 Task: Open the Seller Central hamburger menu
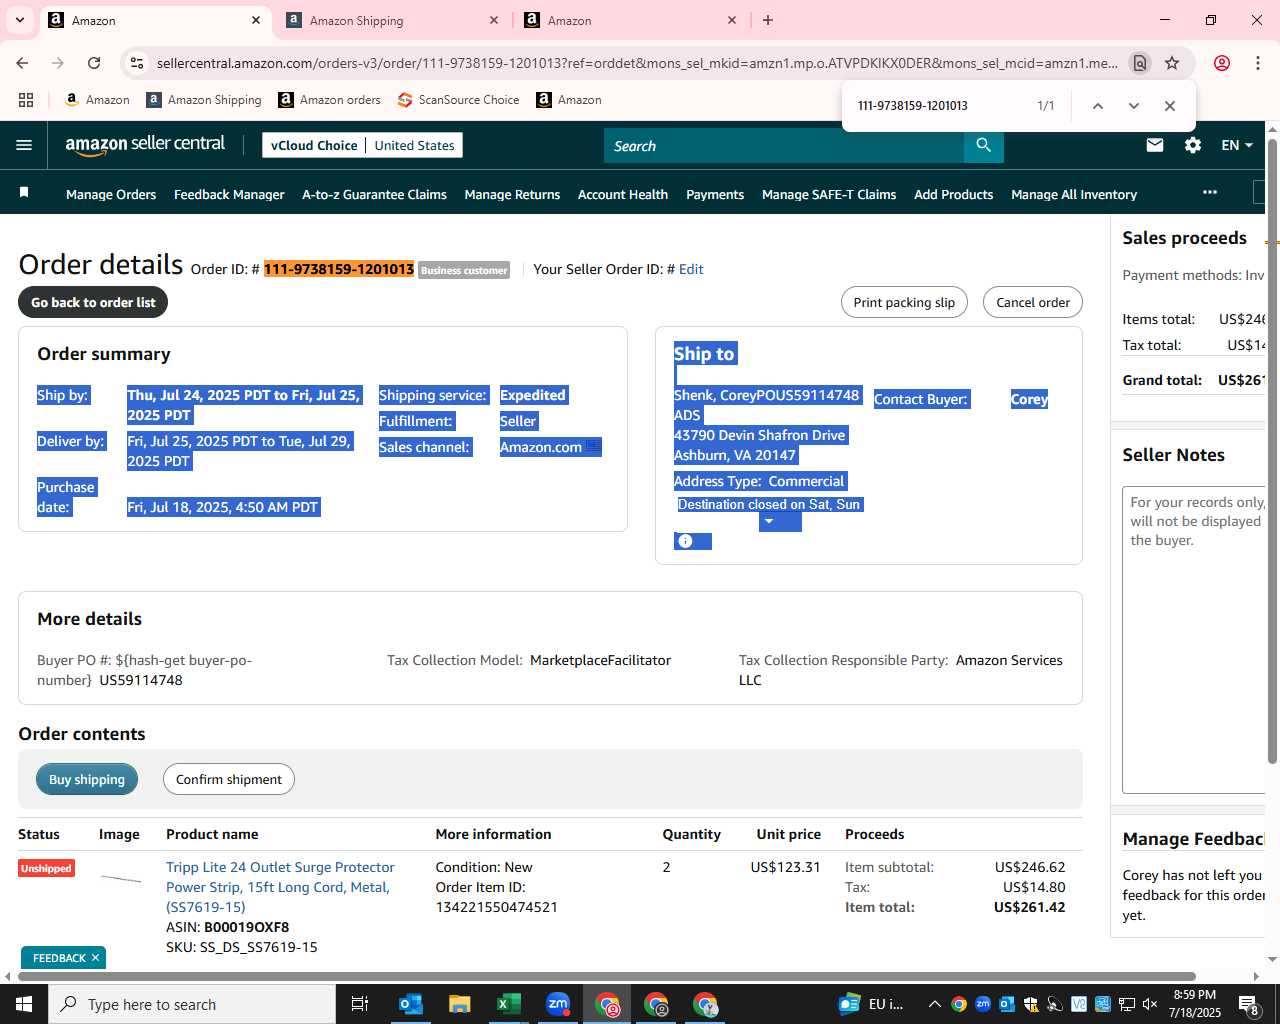pos(24,145)
